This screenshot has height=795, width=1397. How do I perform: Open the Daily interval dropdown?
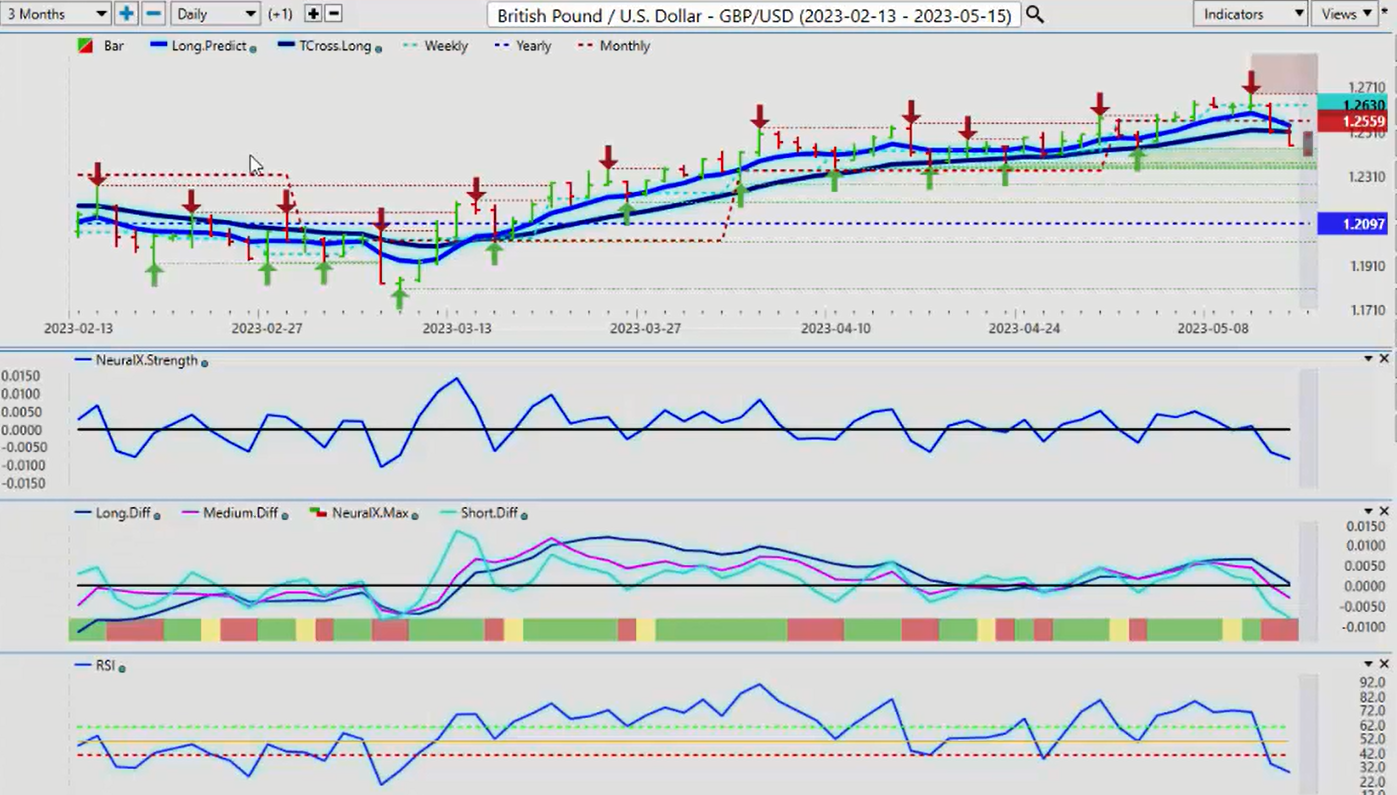[215, 14]
